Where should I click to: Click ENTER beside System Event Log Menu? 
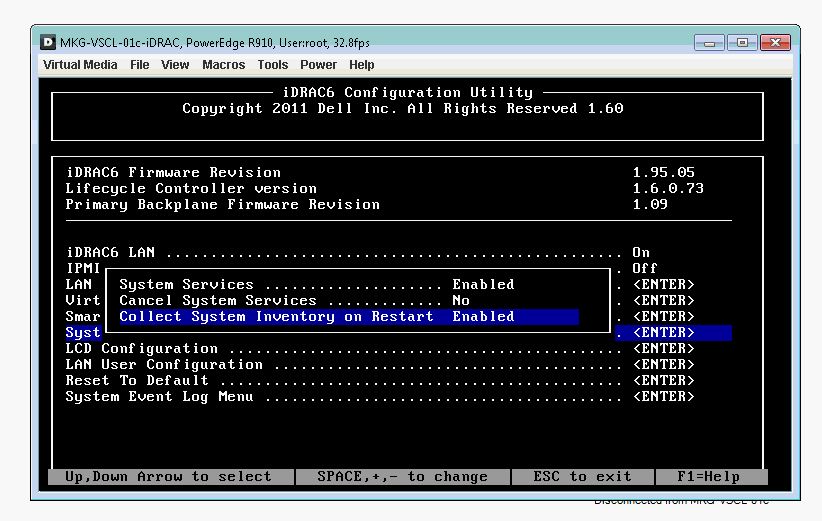(x=664, y=397)
